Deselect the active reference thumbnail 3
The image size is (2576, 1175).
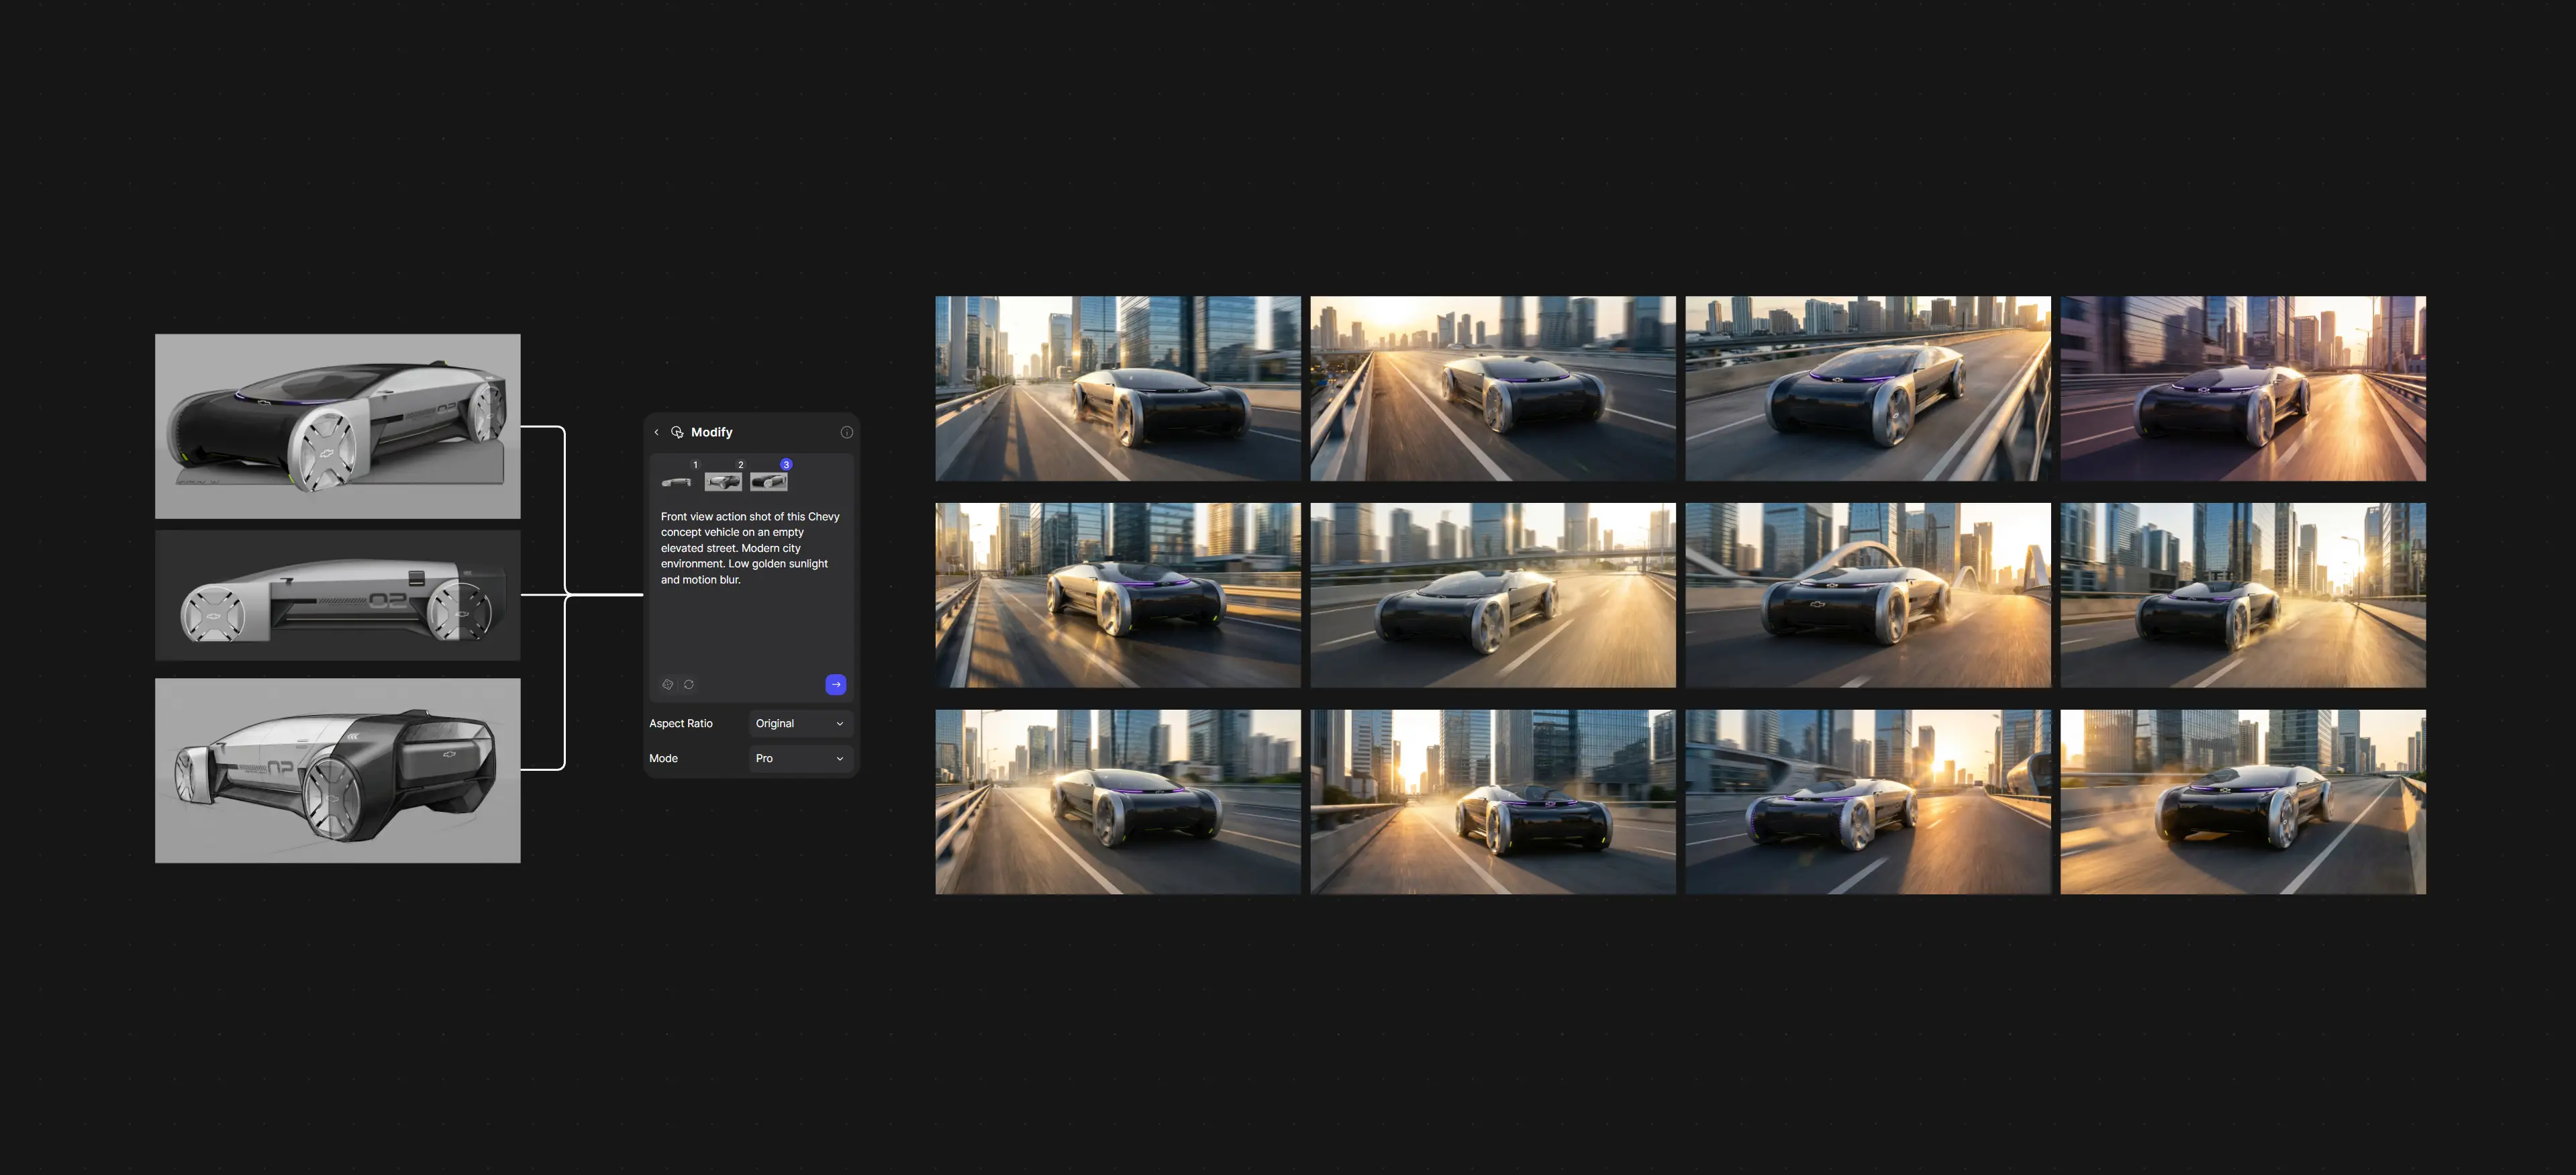click(x=769, y=482)
